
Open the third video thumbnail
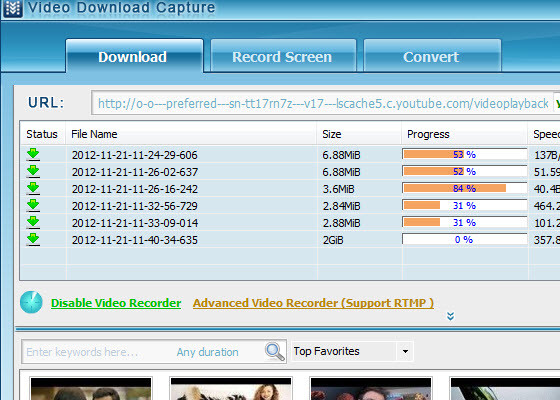pos(371,389)
